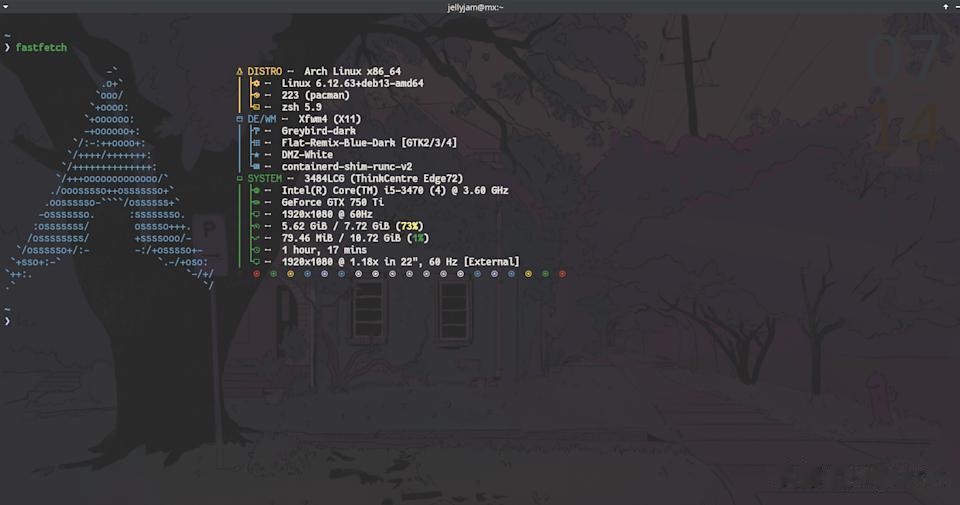Click the disk icon beside 79.46 MiB

pos(256,238)
